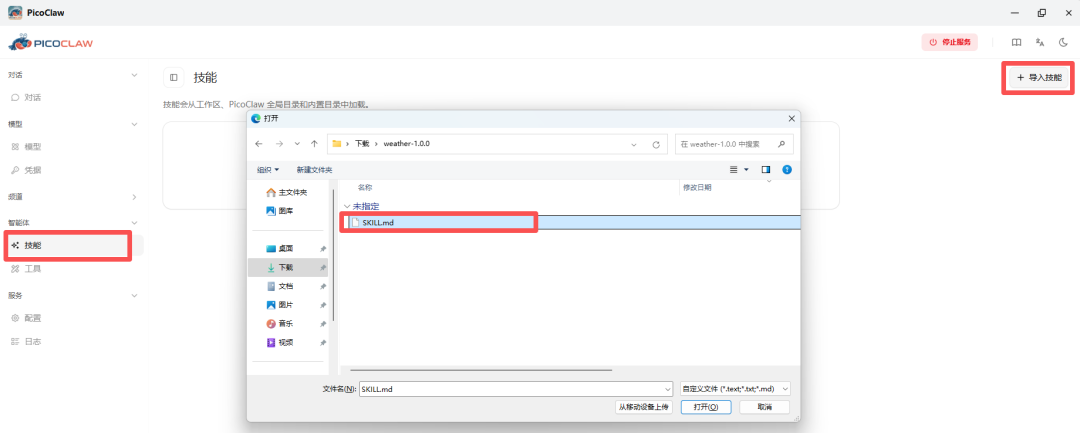The image size is (1080, 433).
Task: Select 视频 videos in navigation pane
Action: tap(280, 342)
